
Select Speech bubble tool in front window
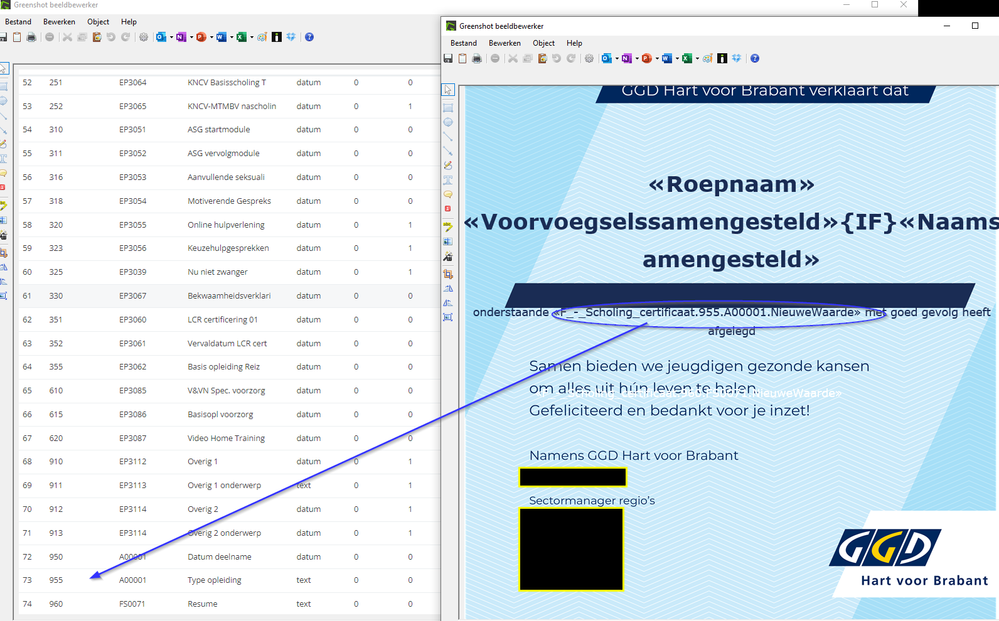tap(448, 194)
